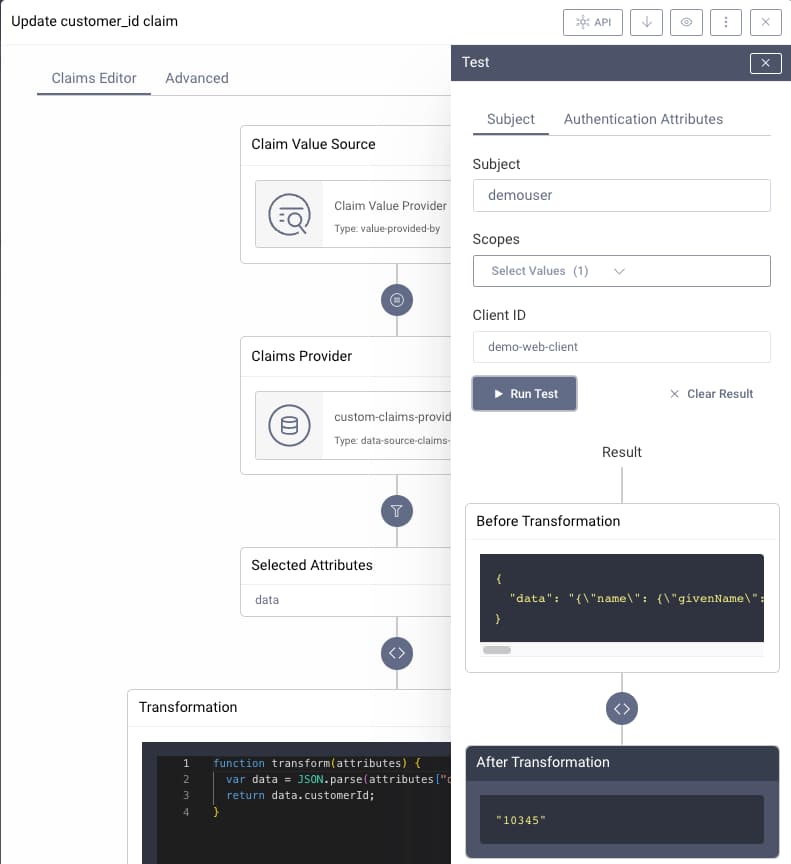
Task: Select the Authentication Attributes tab
Action: (643, 119)
